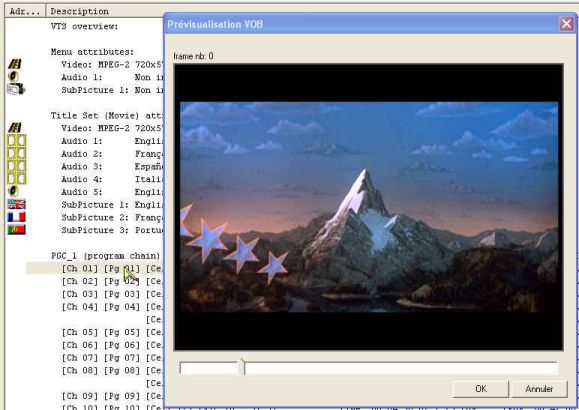Click the Audio 2 François line
Screen dimensions: 579x410
(x=112, y=154)
